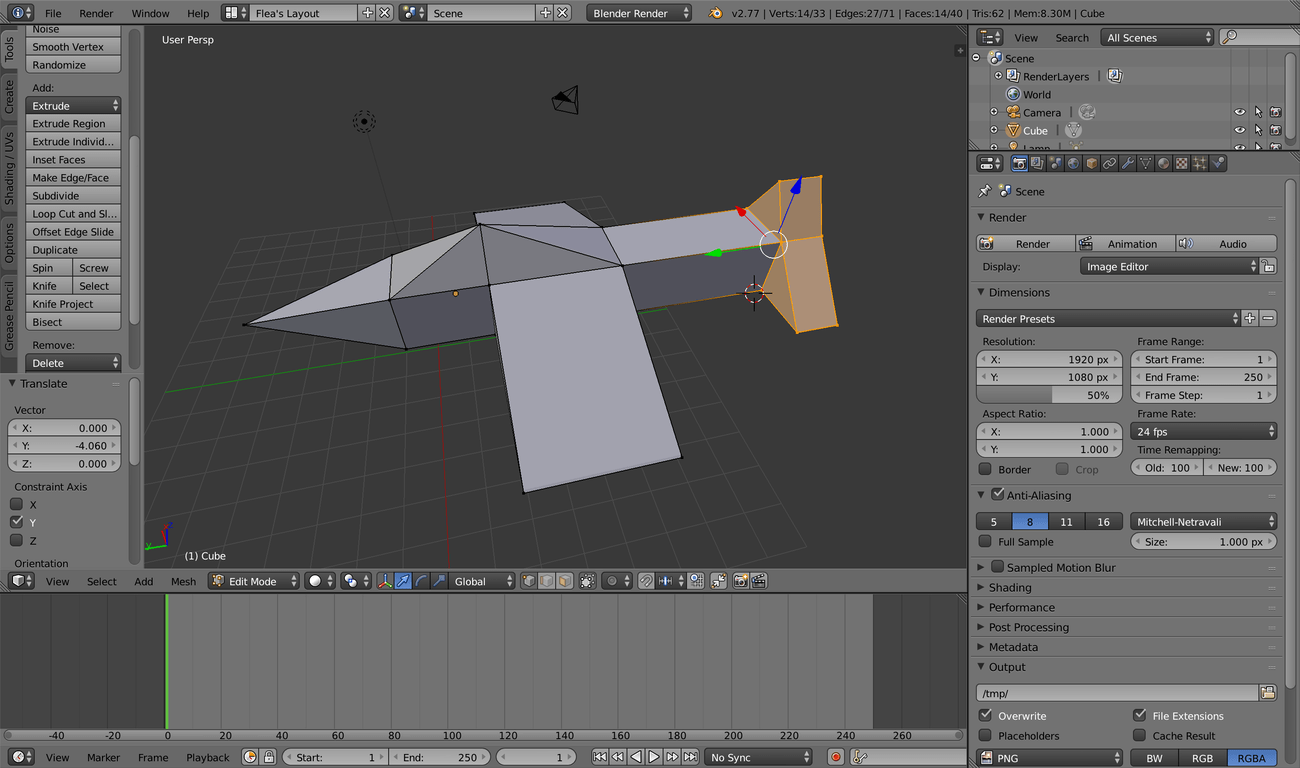Toggle the snap magnet icon in 3D view header
This screenshot has width=1300, height=768.
pyautogui.click(x=646, y=581)
